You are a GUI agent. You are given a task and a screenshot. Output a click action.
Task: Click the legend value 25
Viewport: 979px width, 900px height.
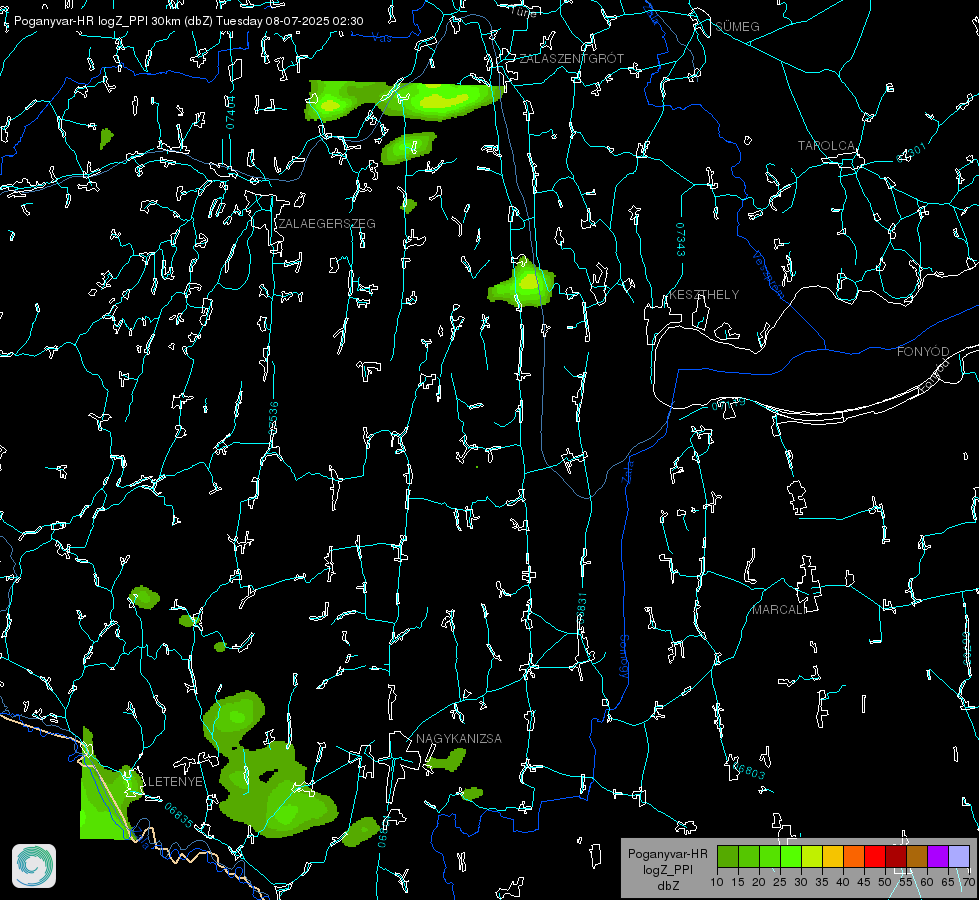(x=780, y=883)
